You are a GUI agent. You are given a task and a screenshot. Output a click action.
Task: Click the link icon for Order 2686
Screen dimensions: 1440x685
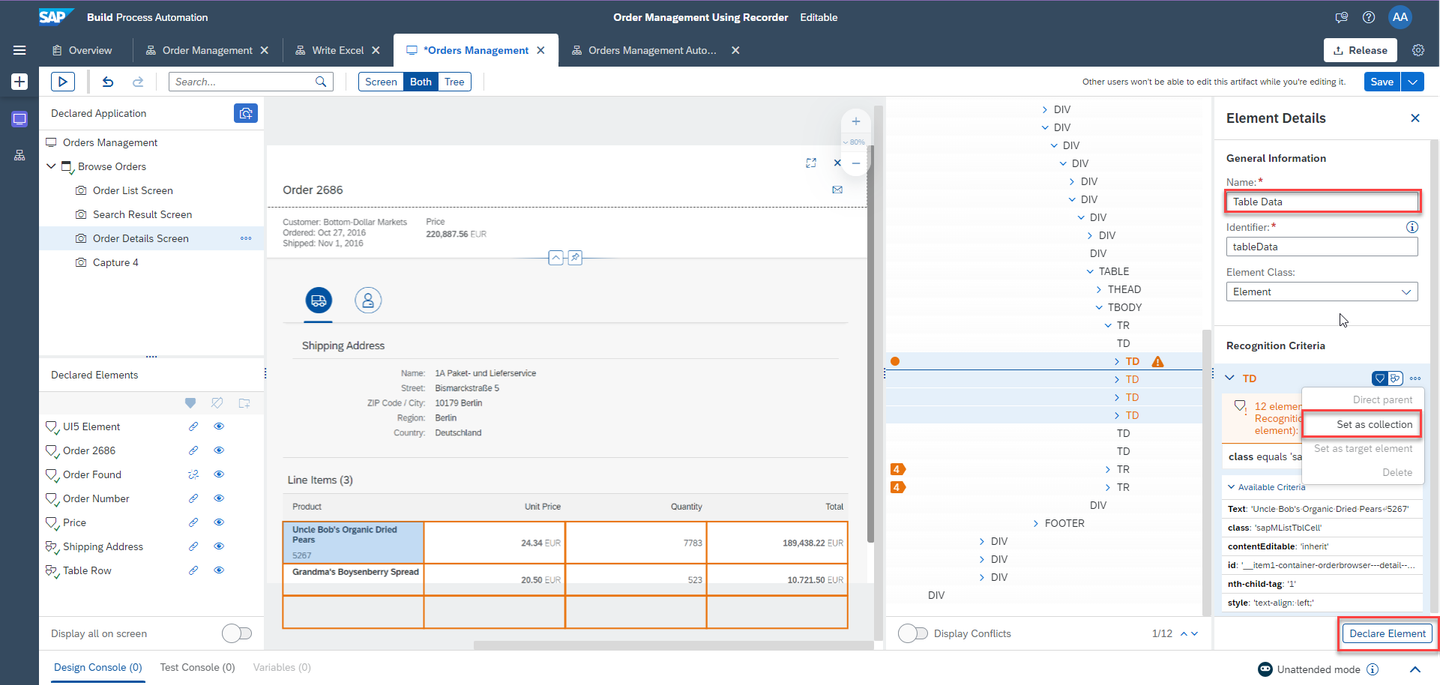coord(193,451)
